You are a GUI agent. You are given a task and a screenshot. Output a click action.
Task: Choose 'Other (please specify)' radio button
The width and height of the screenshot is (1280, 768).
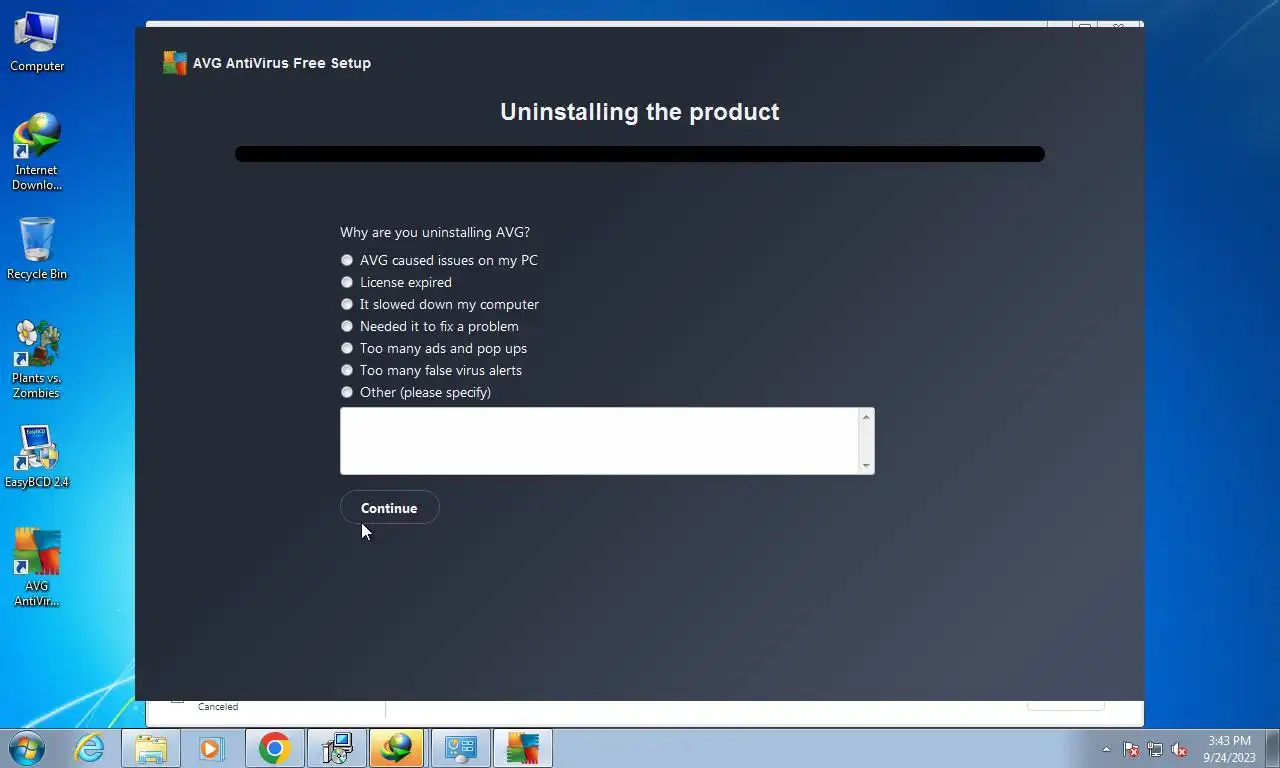tap(347, 392)
